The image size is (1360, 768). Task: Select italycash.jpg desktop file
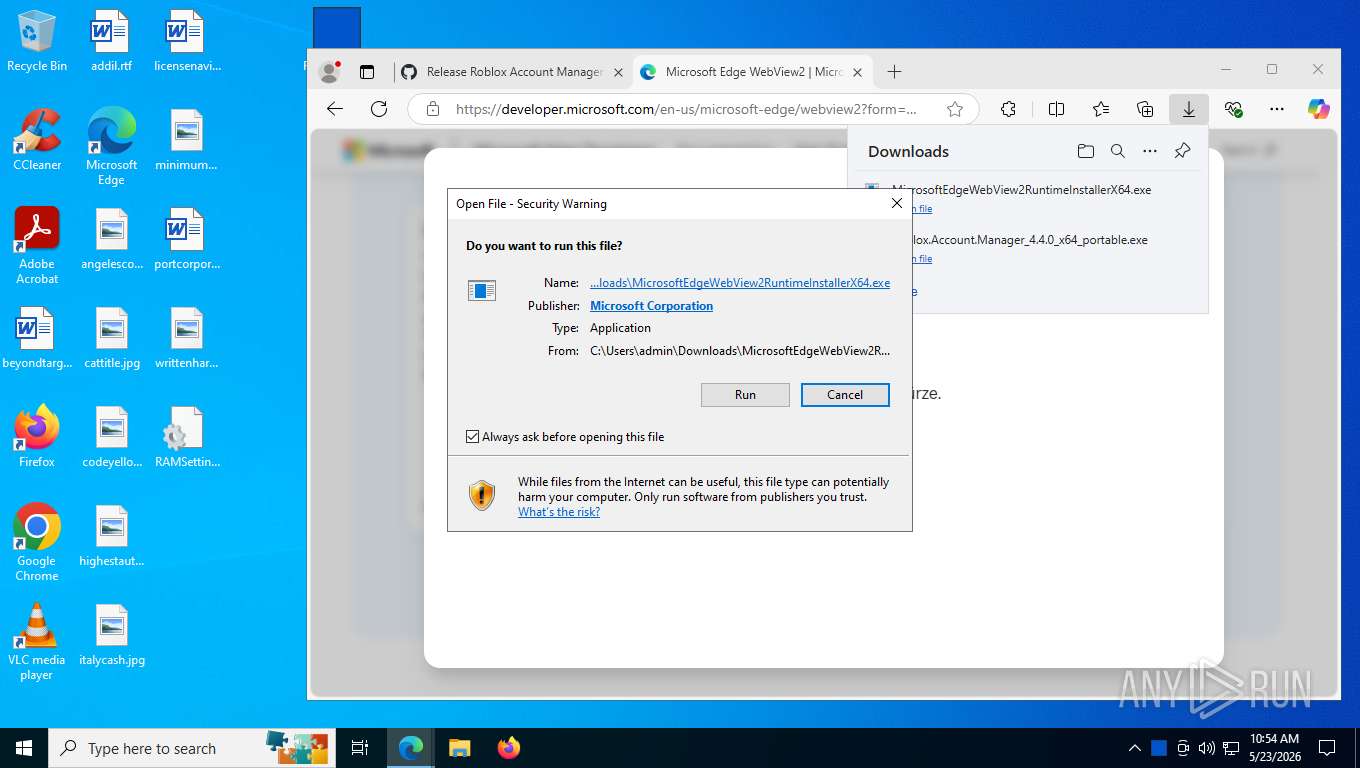click(x=112, y=635)
